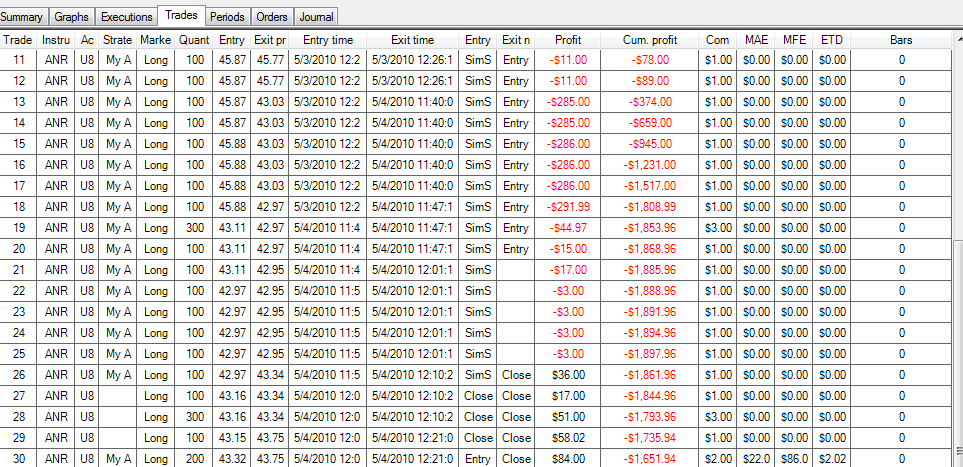963x467 pixels.
Task: Select cumulative profit -$1,897.96
Action: pos(650,354)
